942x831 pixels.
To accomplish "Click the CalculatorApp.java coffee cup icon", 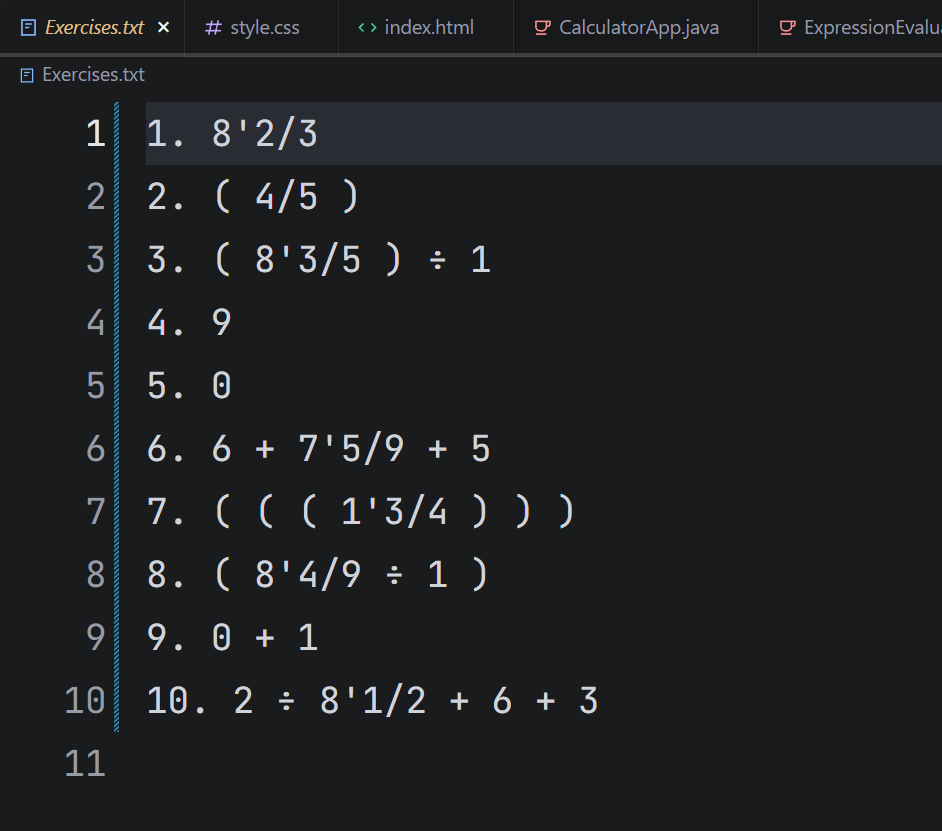I will (542, 28).
